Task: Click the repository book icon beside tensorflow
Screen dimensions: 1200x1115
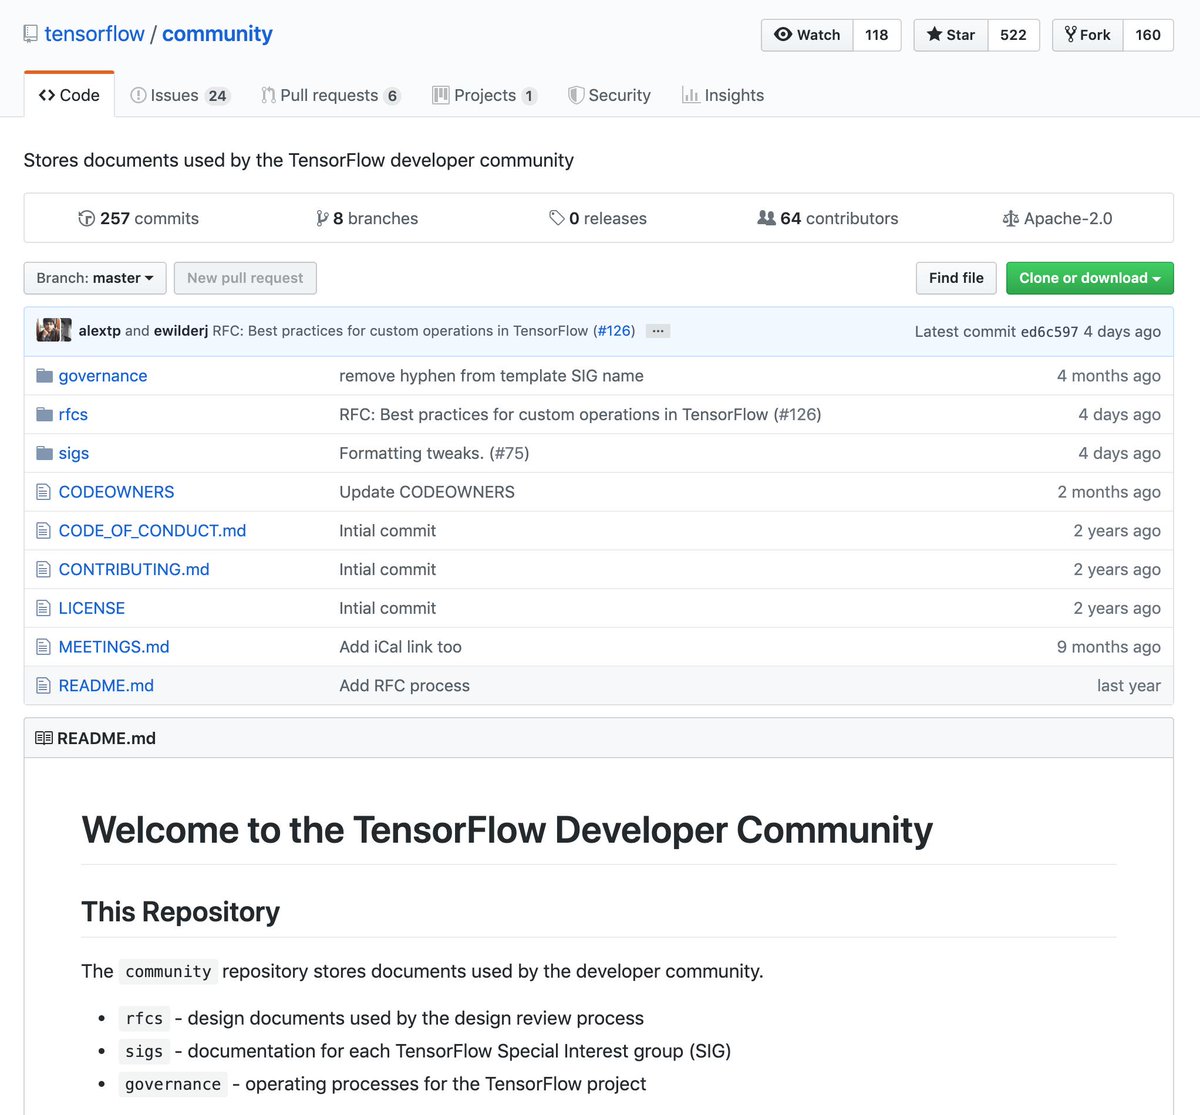Action: pos(31,34)
